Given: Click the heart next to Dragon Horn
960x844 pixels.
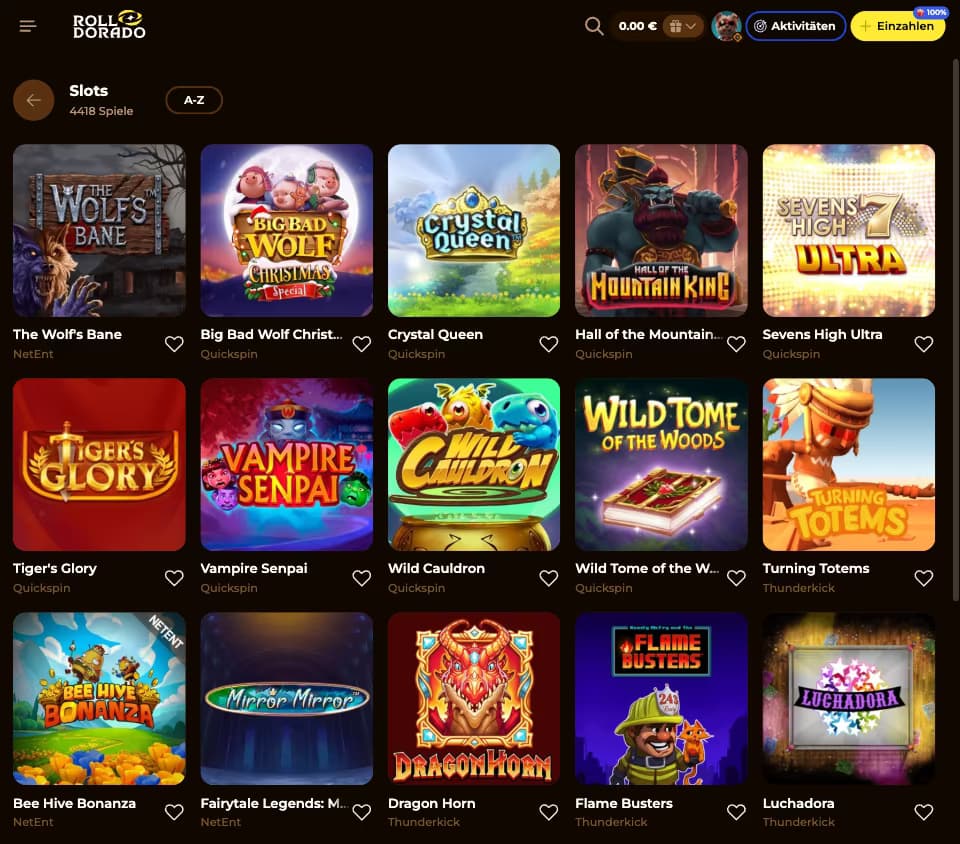Looking at the screenshot, I should [x=549, y=812].
